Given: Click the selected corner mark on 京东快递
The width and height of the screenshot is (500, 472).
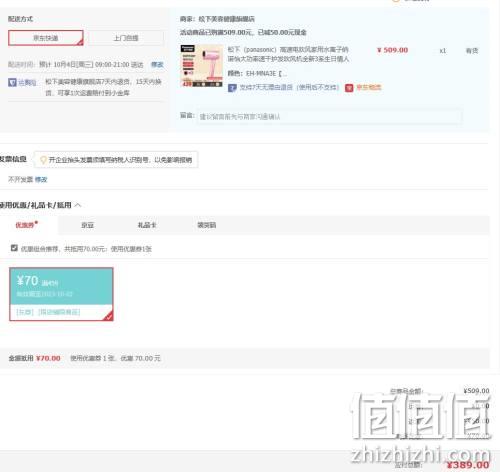Looking at the screenshot, I should pos(80,42).
